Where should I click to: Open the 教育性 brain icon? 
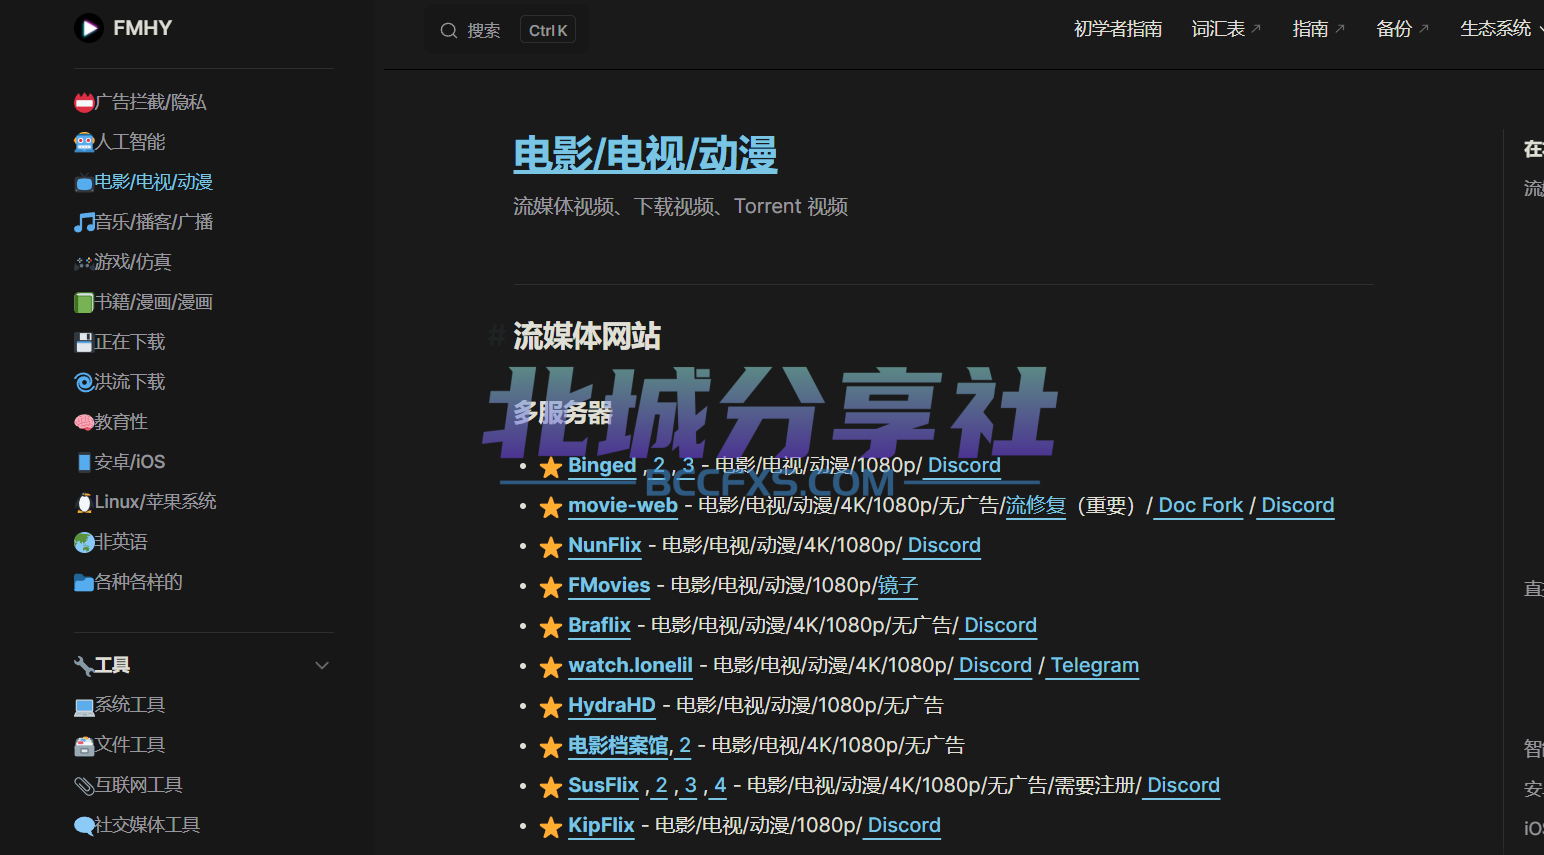point(84,422)
